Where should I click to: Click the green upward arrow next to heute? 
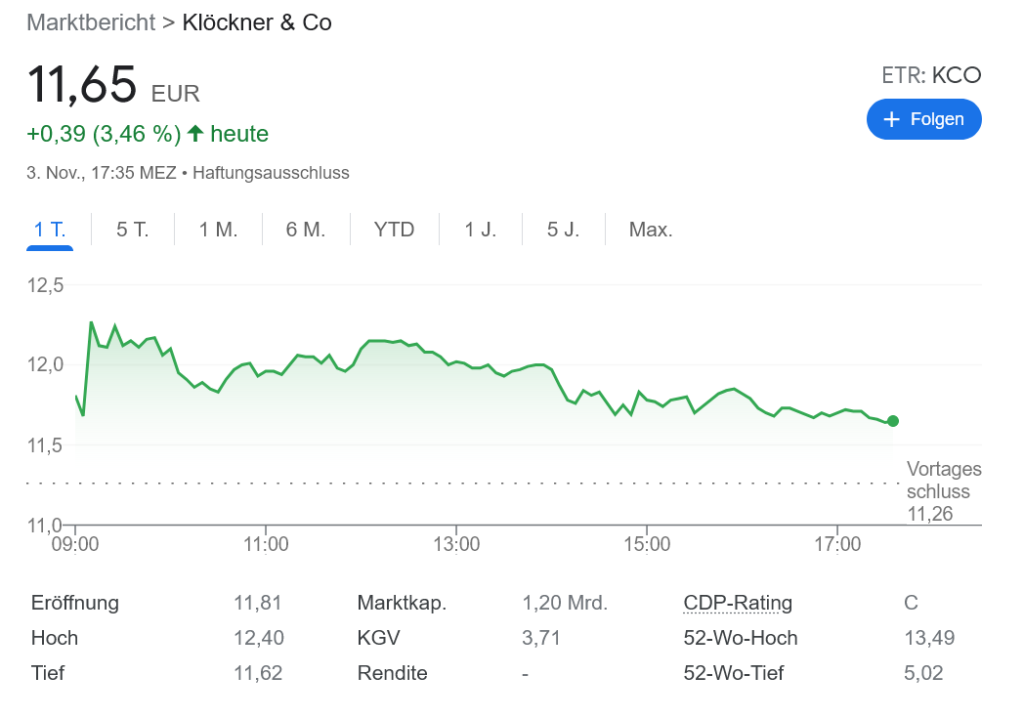tap(196, 132)
